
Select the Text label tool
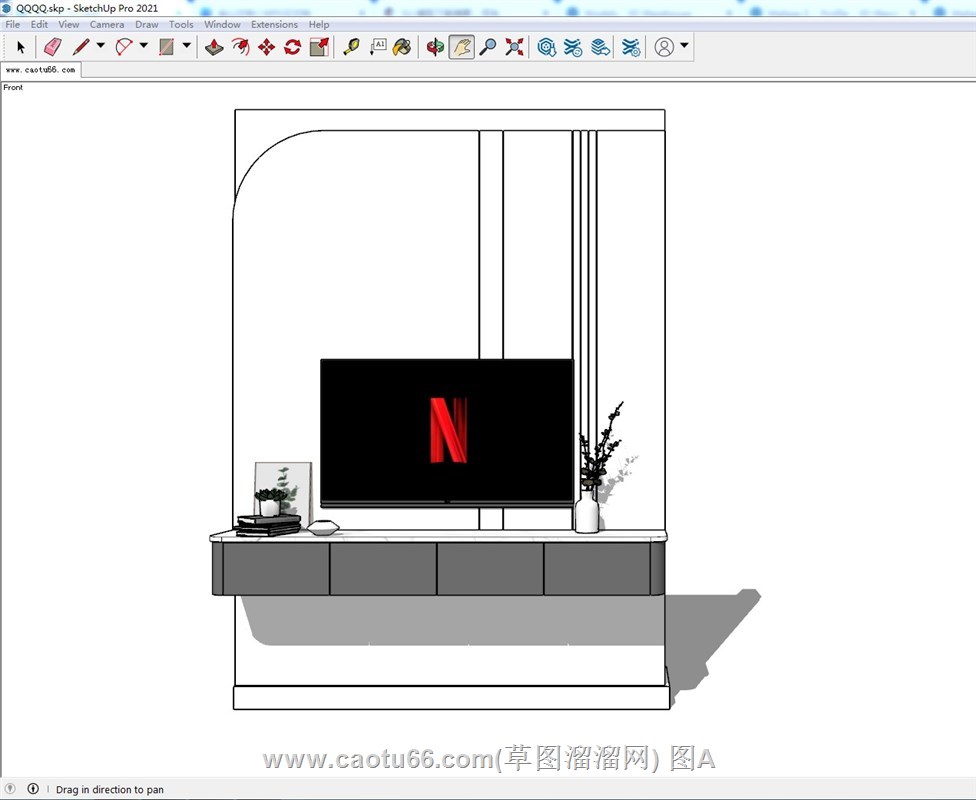[x=377, y=47]
